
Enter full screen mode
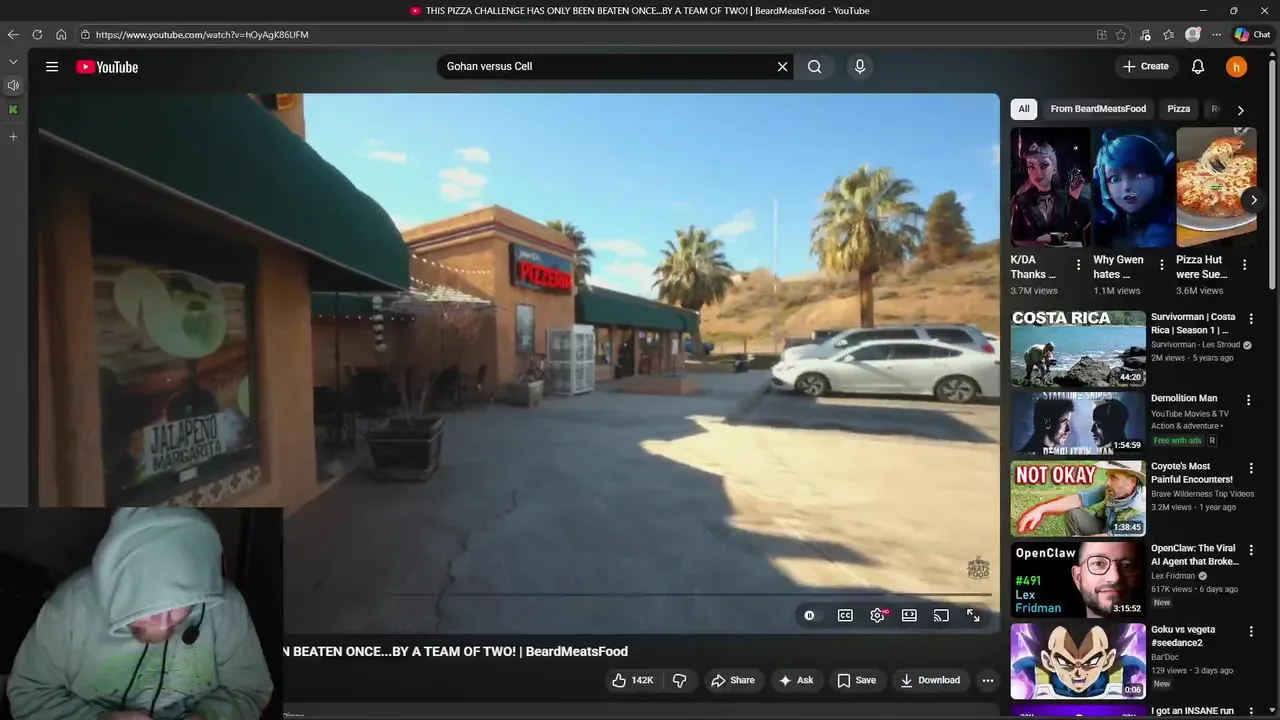pos(973,616)
